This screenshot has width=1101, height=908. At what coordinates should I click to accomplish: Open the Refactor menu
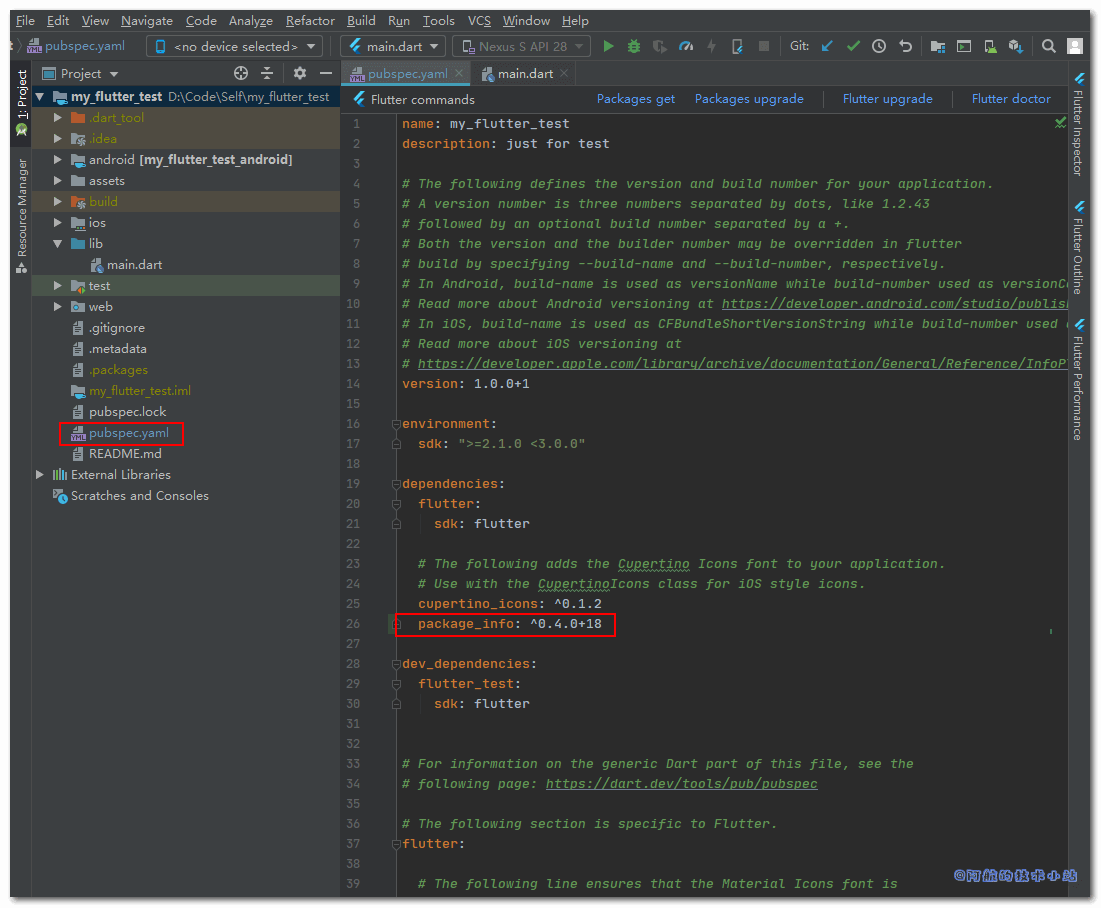click(310, 20)
